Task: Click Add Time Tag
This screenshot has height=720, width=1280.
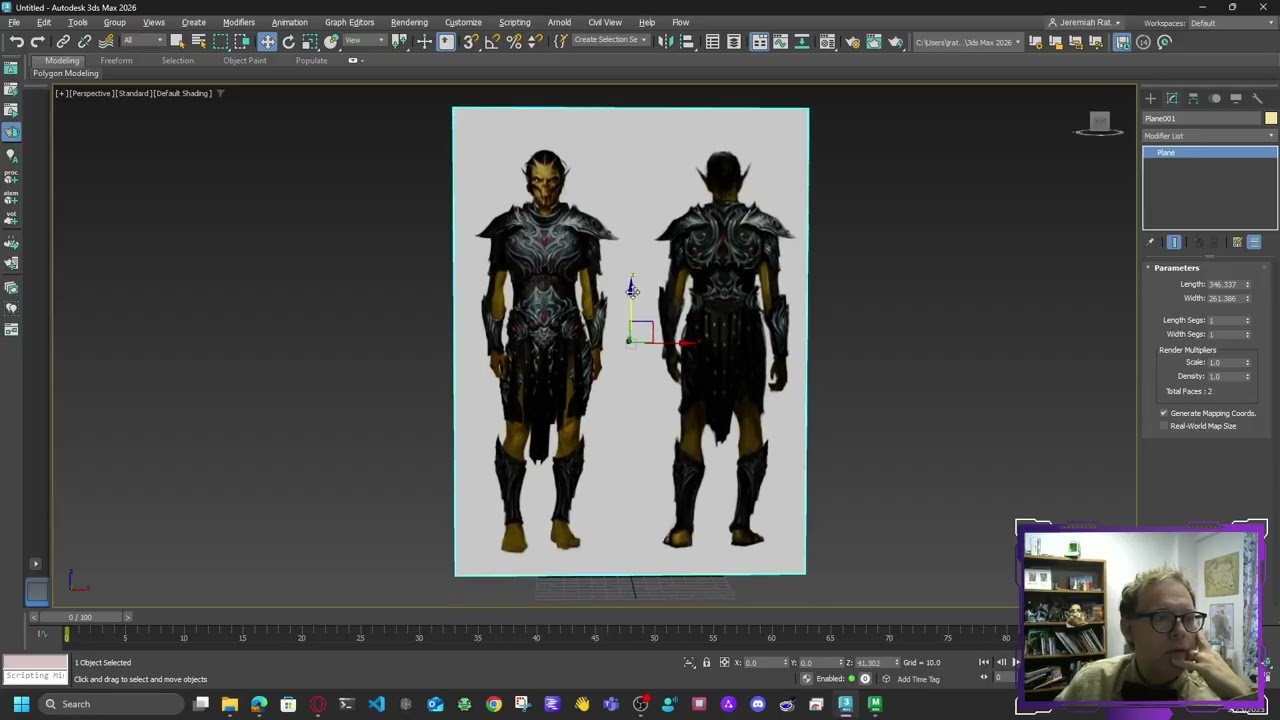Action: point(918,679)
